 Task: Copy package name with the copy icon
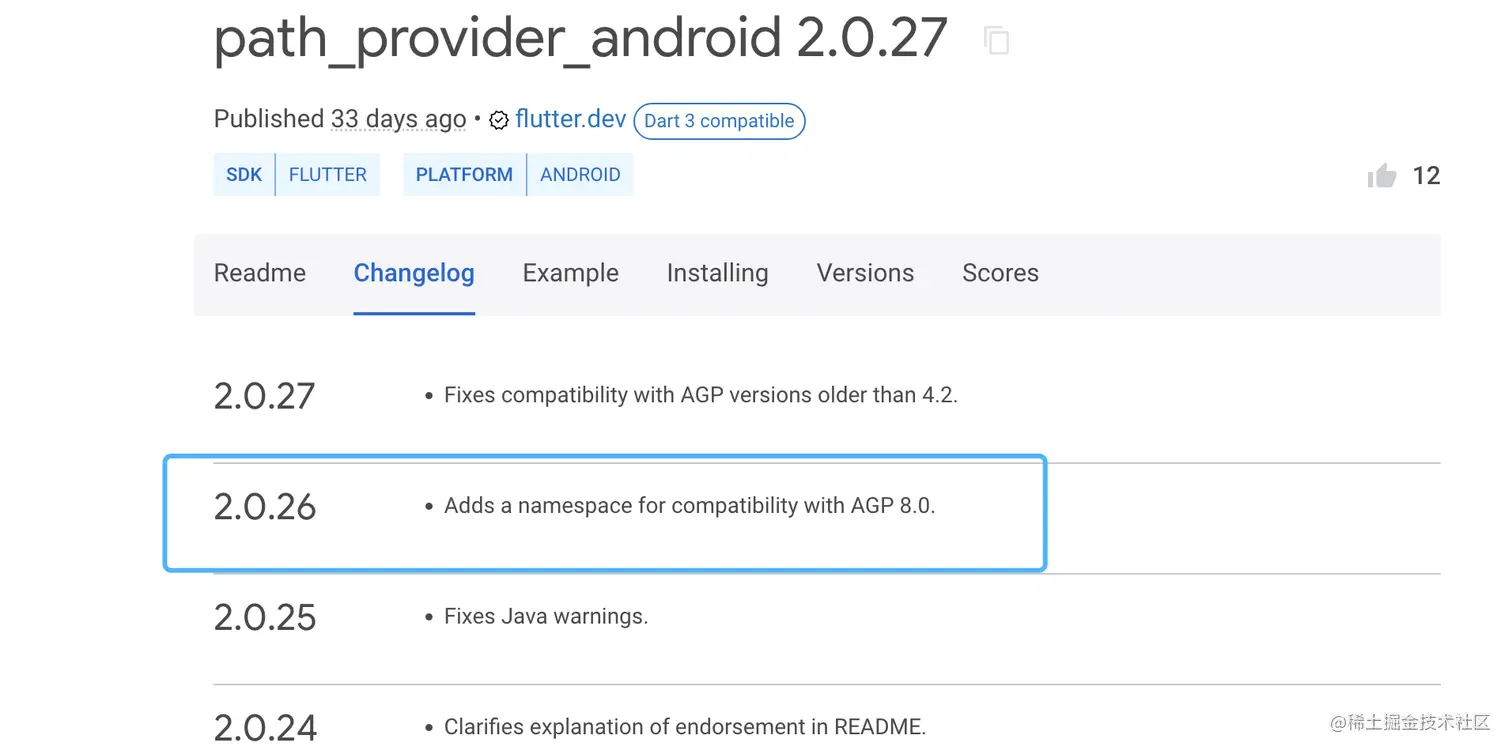click(996, 40)
